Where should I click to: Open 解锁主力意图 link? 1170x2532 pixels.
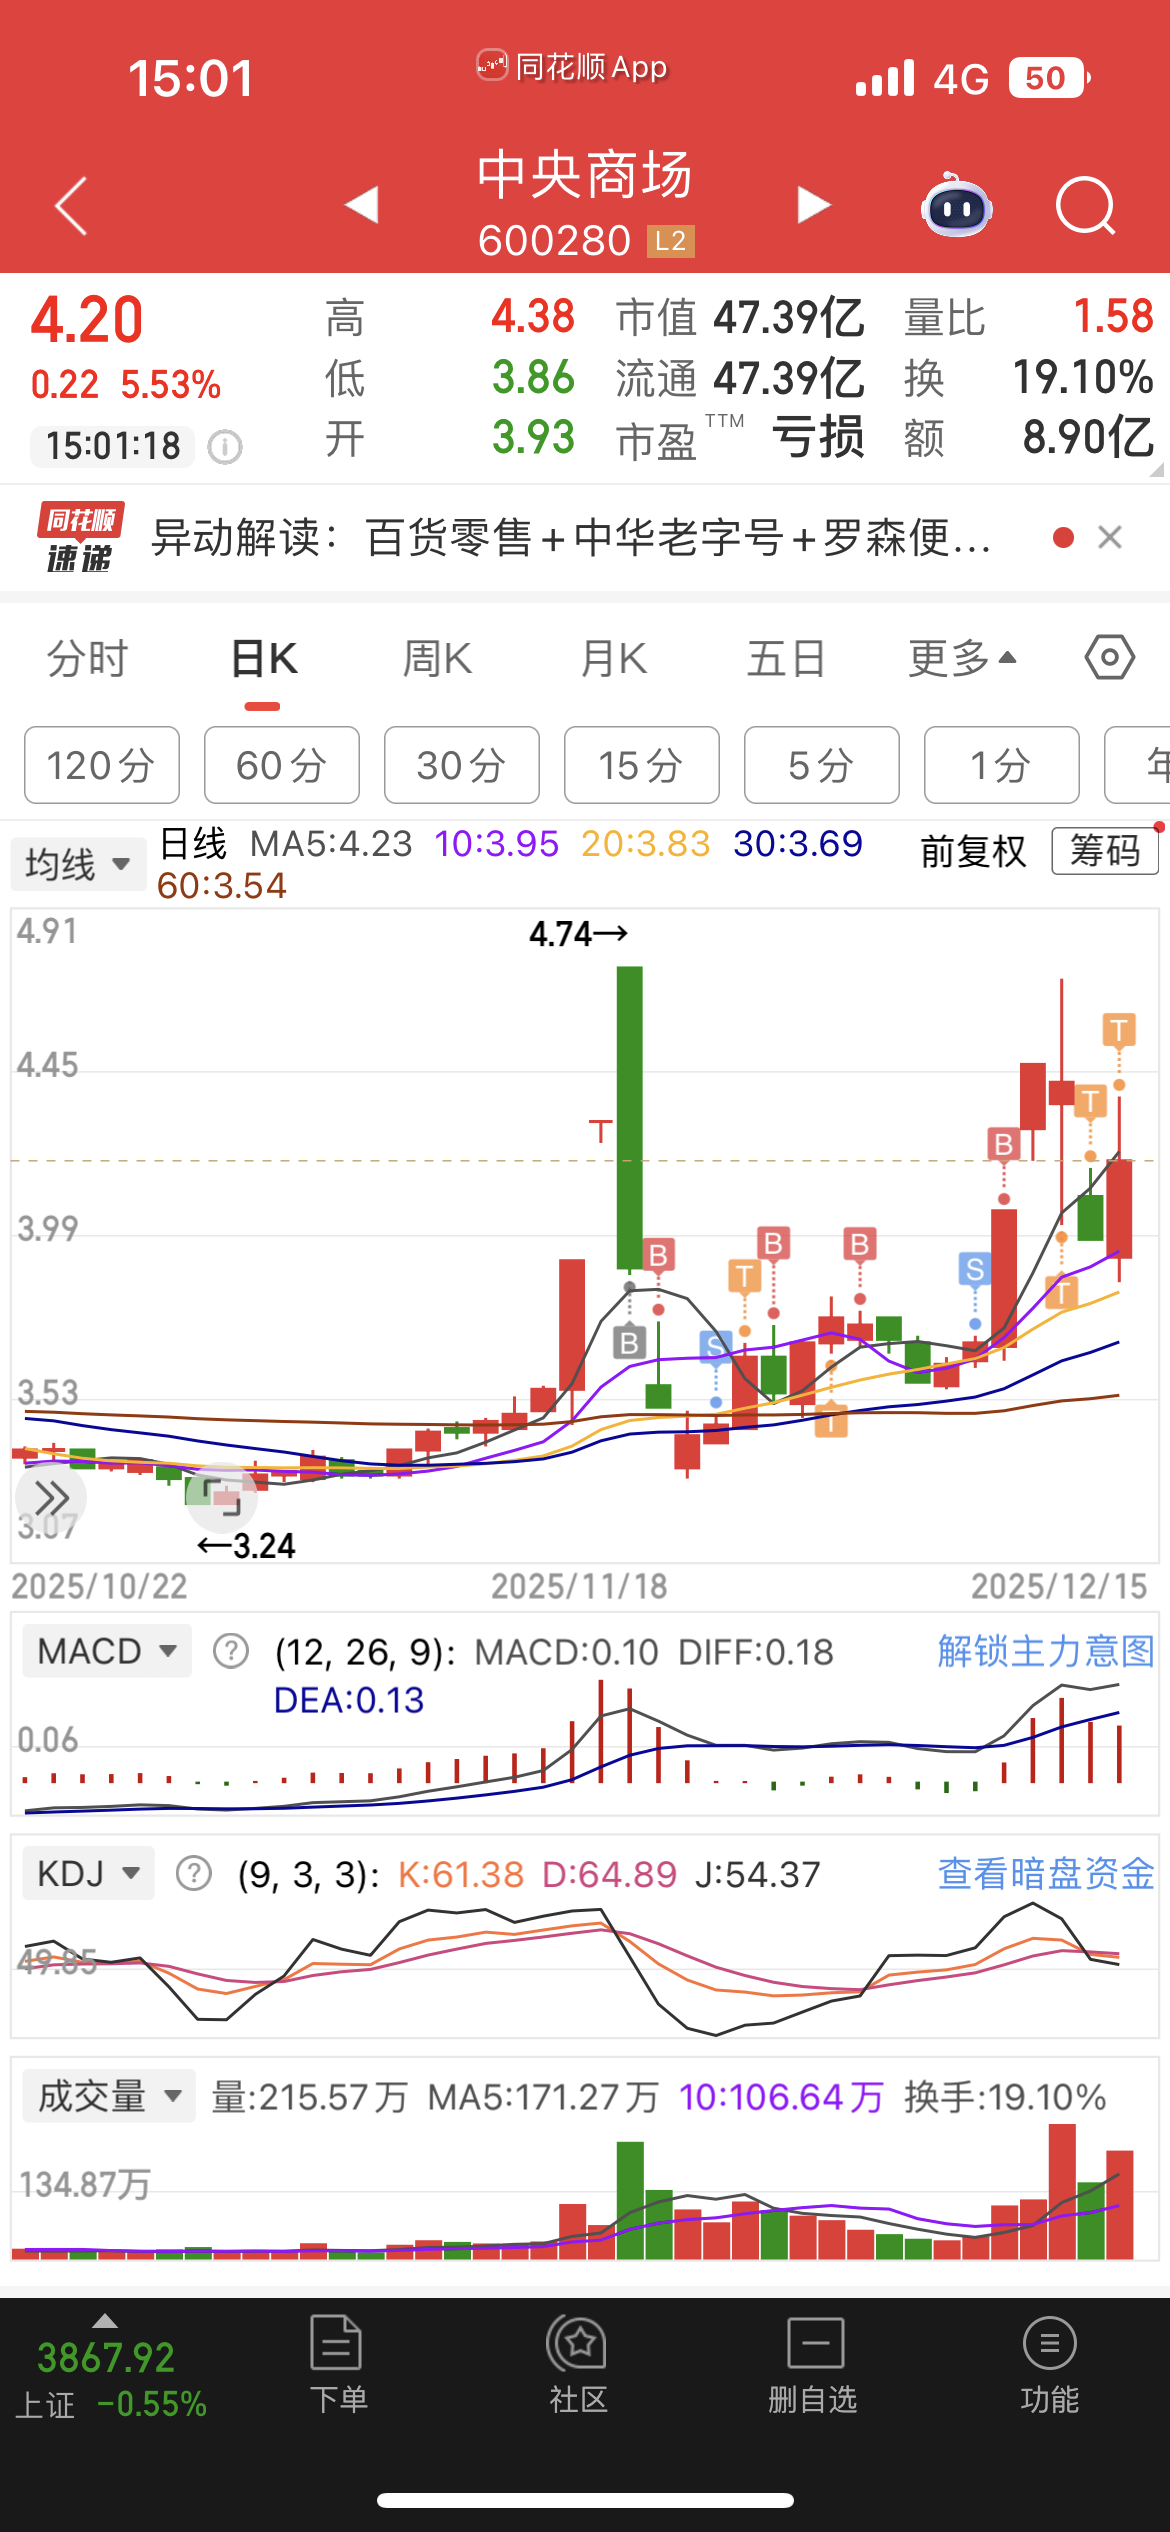coord(1046,1651)
